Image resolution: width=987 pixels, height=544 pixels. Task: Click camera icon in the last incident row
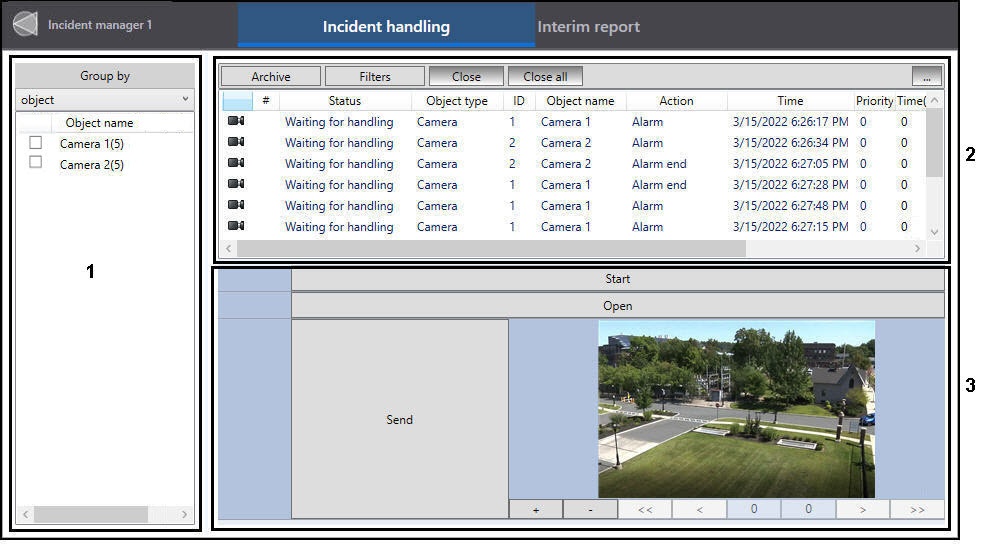236,226
